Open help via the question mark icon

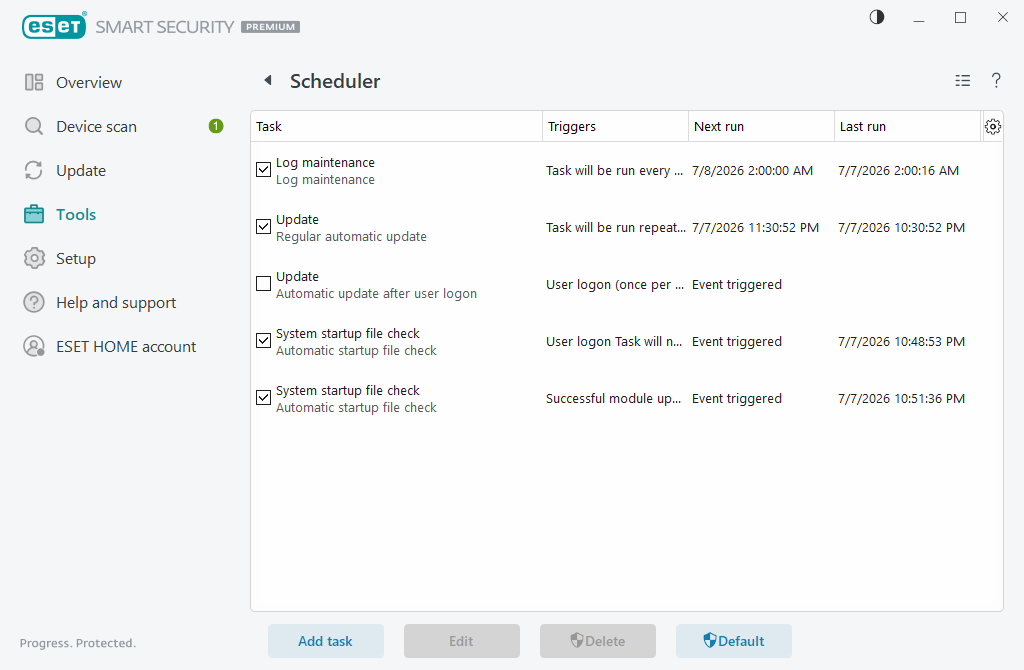coord(995,80)
